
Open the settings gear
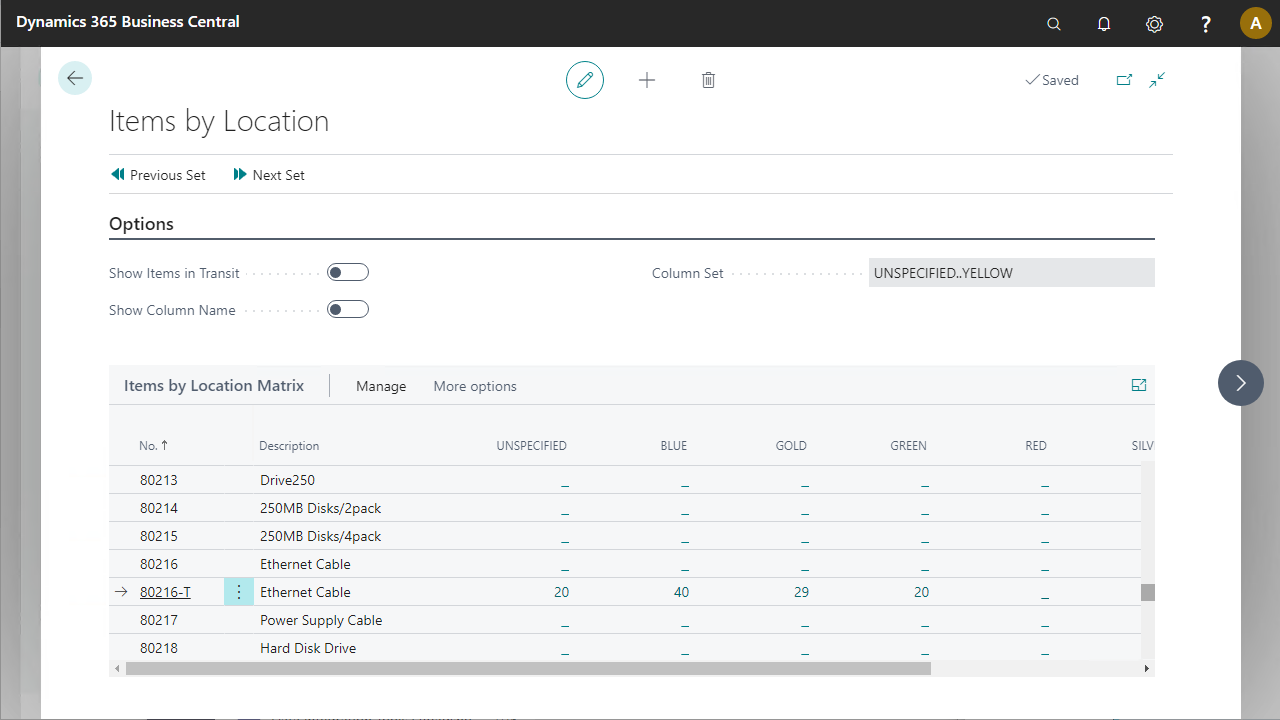pos(1154,24)
